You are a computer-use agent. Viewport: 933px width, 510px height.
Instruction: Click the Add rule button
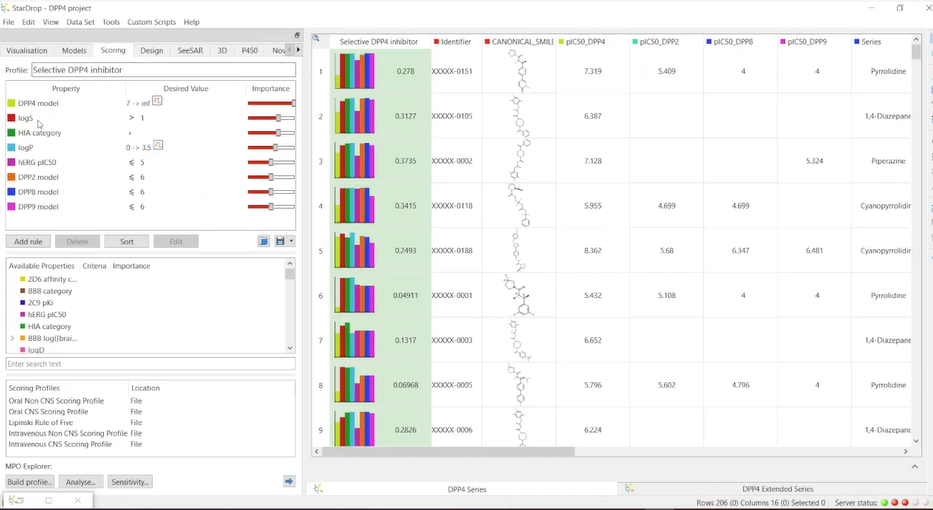point(28,241)
